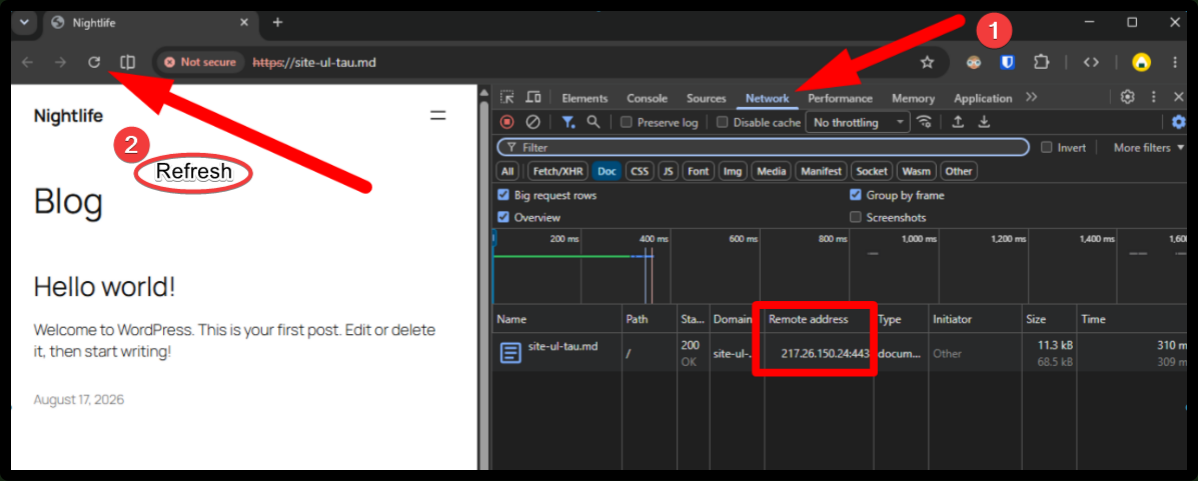
Task: Reload the page with the refresh icon
Action: [x=94, y=63]
